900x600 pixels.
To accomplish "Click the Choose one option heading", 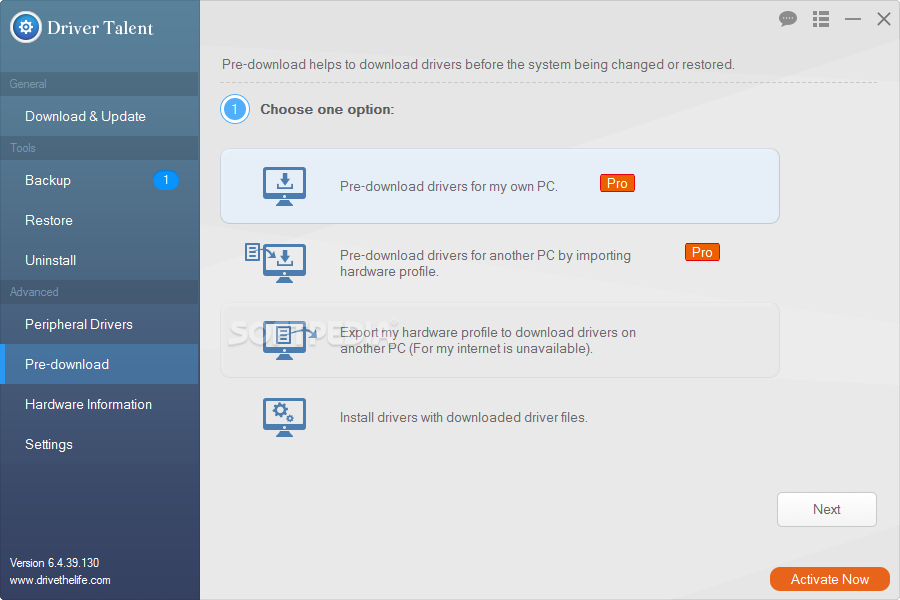I will click(327, 109).
